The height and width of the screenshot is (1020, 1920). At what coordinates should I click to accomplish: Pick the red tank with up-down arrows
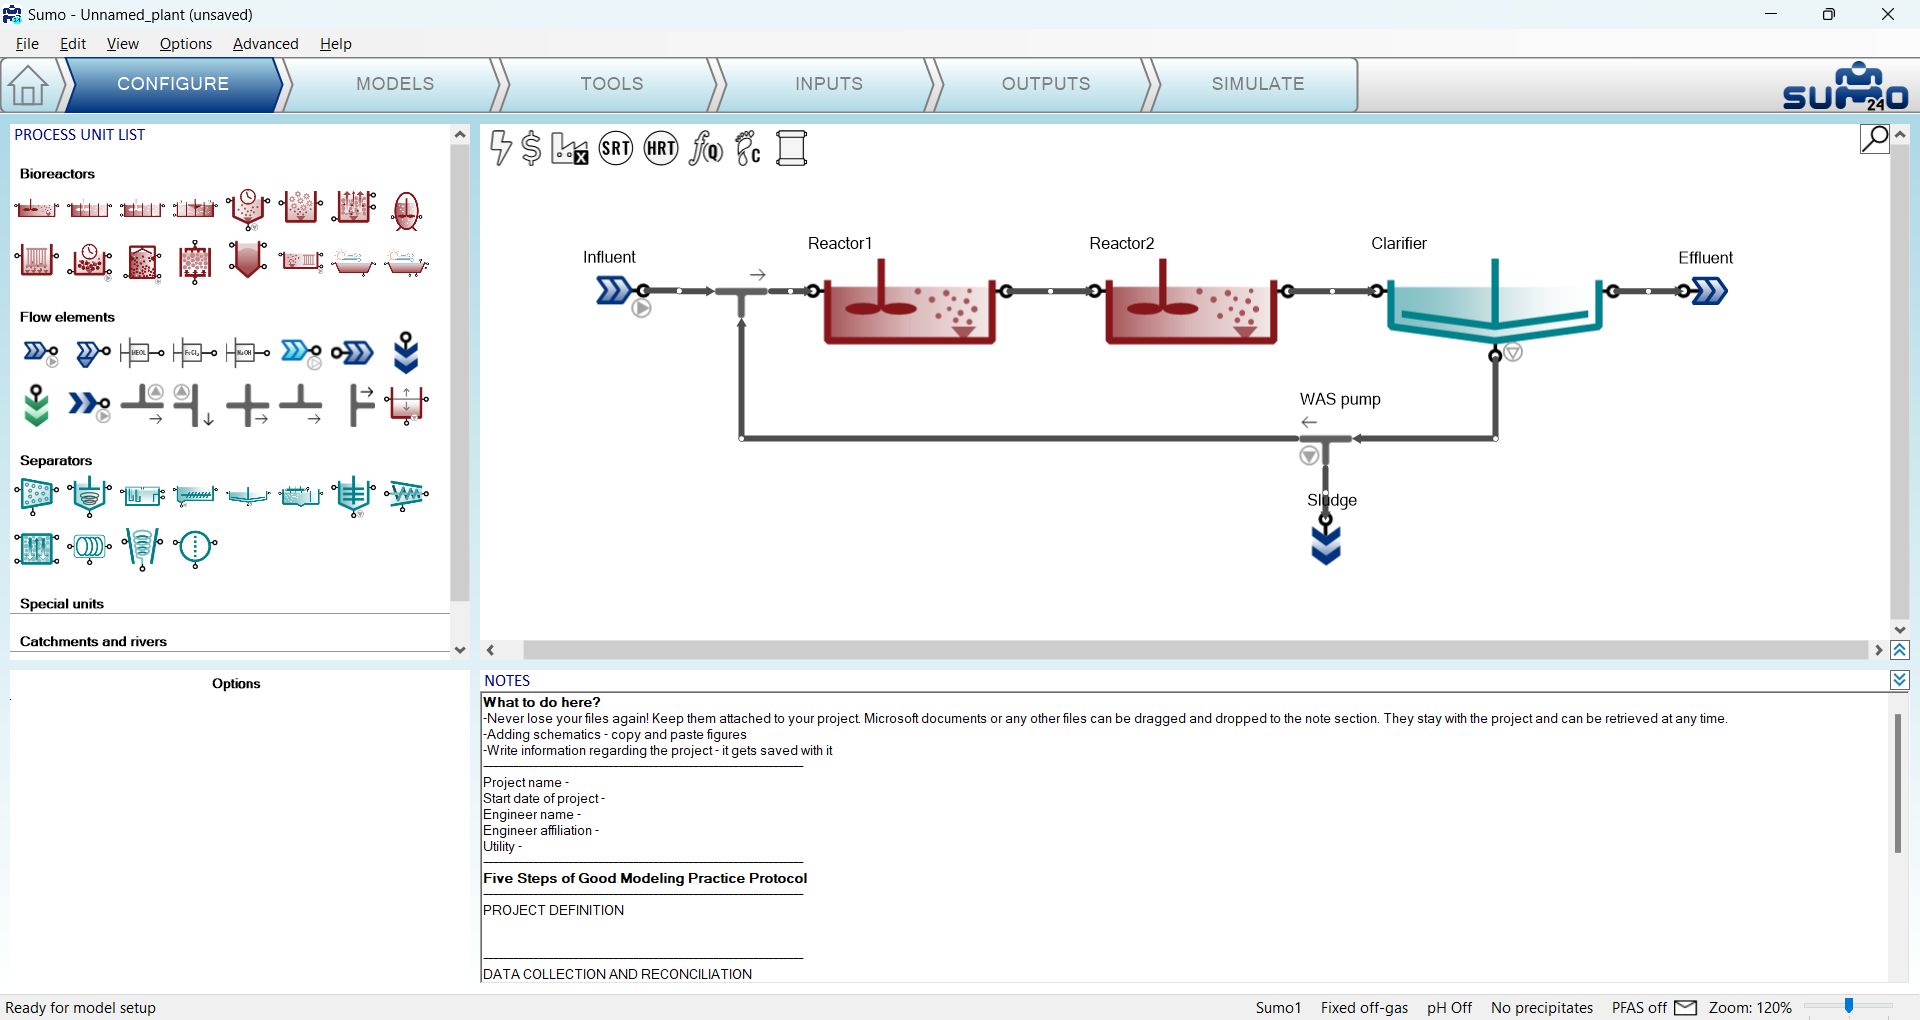pos(407,405)
